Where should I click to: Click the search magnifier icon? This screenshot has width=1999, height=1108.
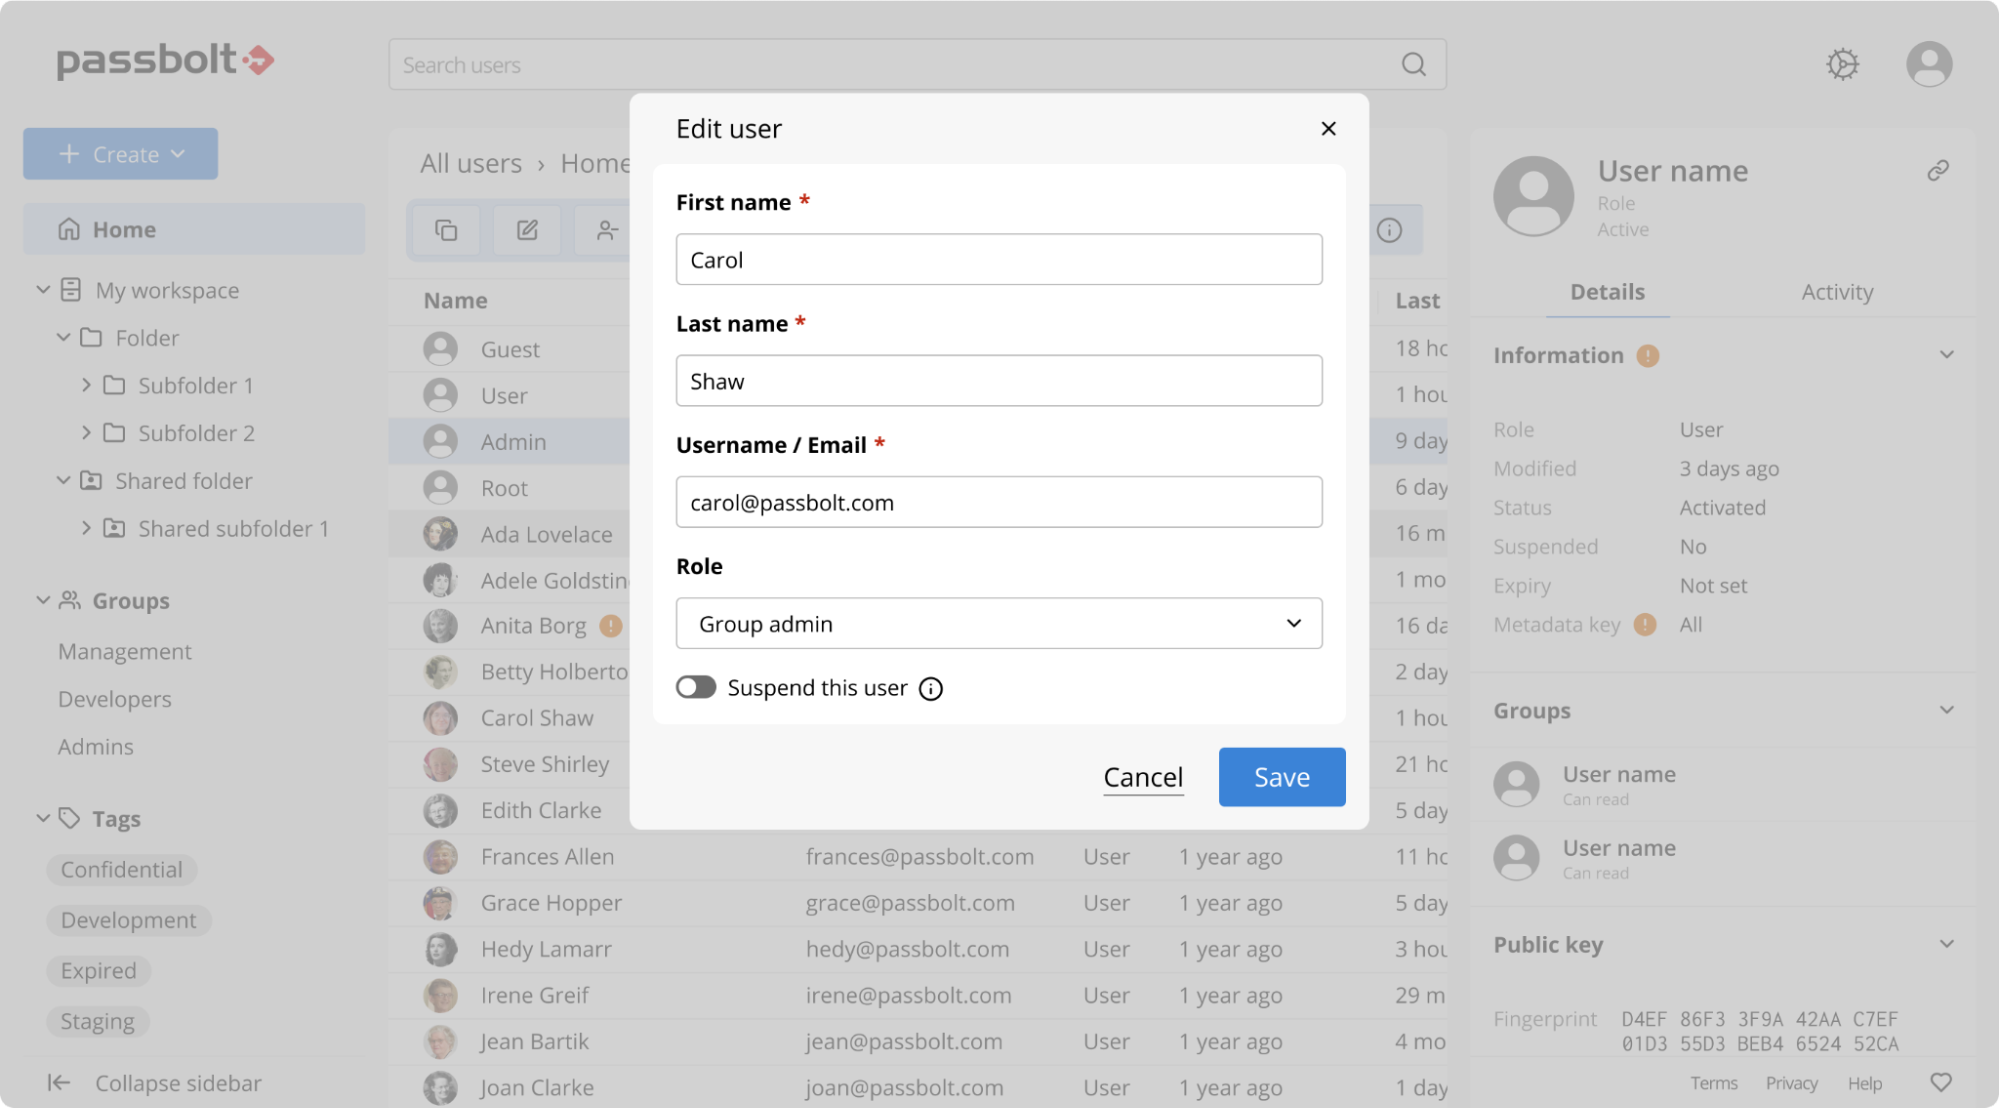1413,65
